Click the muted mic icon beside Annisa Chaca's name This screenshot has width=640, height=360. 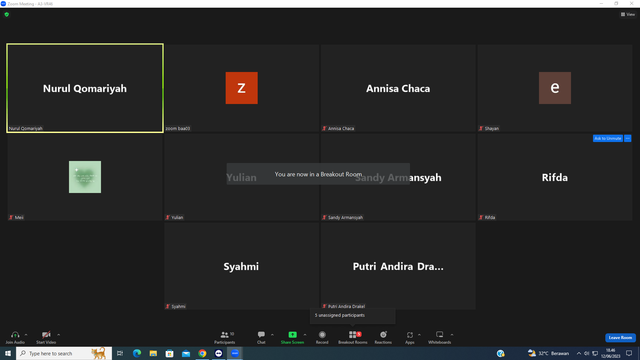click(x=324, y=128)
